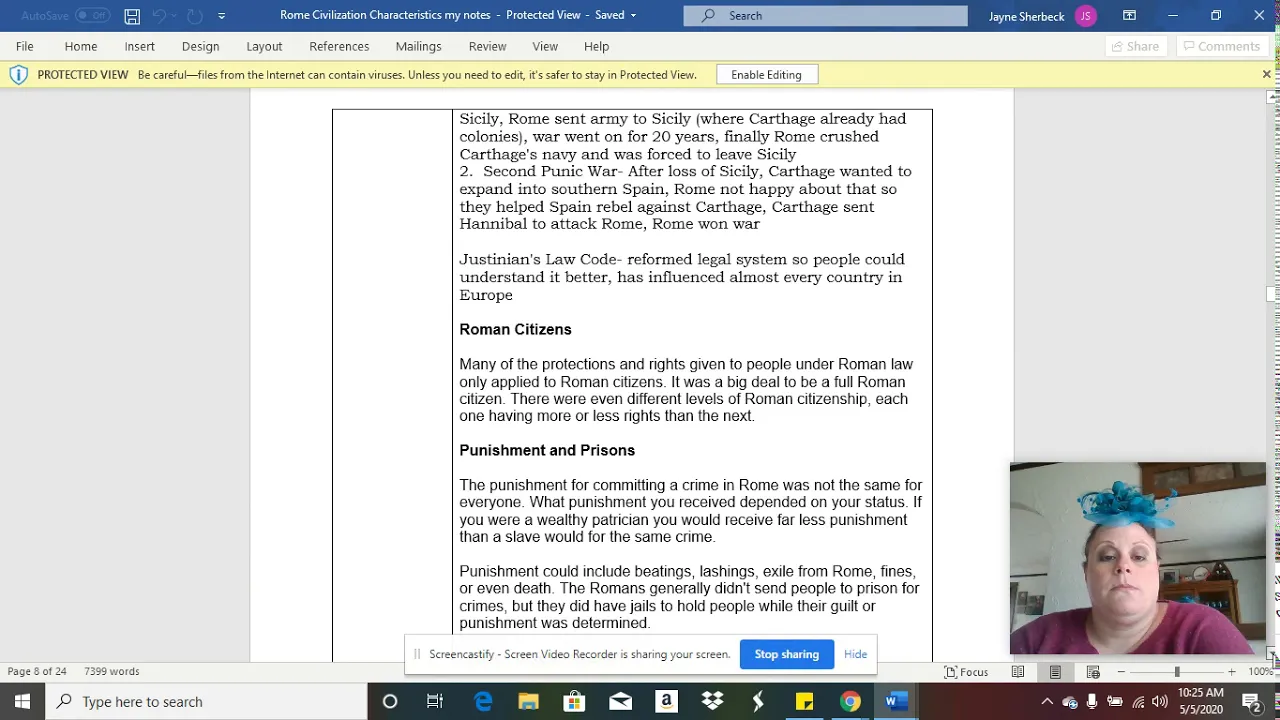Switch to the Home tab
The width and height of the screenshot is (1280, 720).
(x=81, y=46)
